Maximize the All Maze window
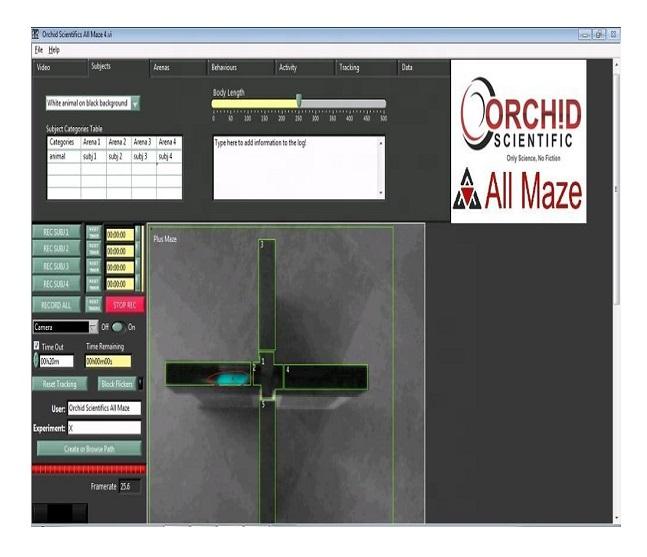The image size is (647, 557). coord(599,35)
